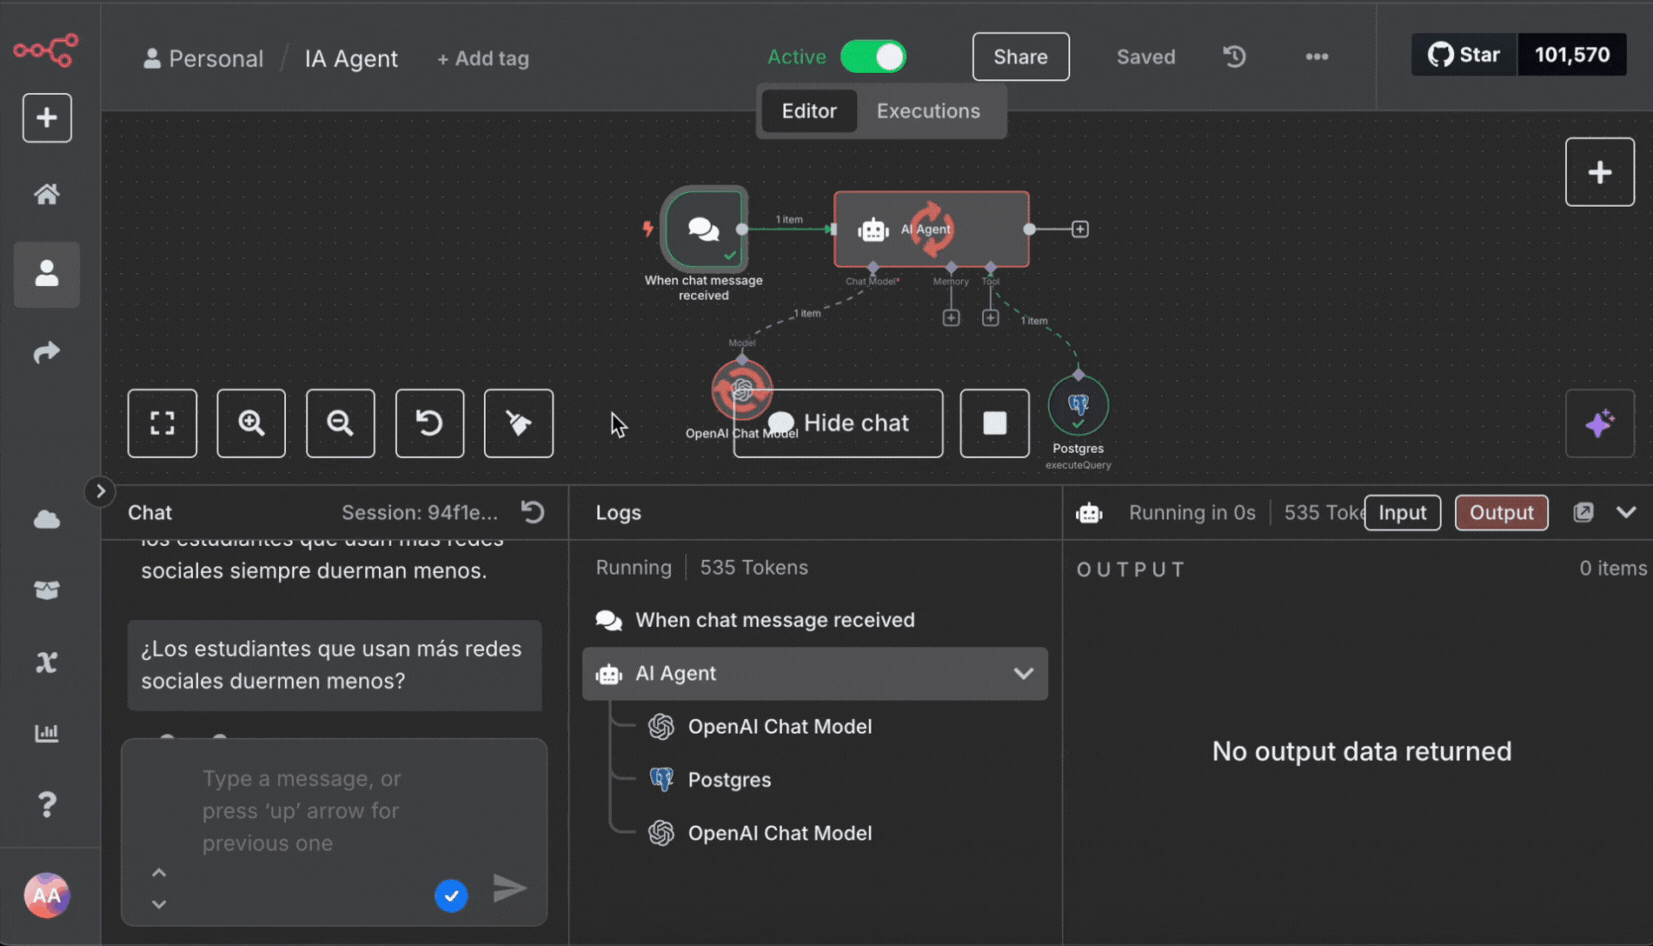The height and width of the screenshot is (946, 1653).
Task: Add a Tool sub-node via plus
Action: point(990,318)
